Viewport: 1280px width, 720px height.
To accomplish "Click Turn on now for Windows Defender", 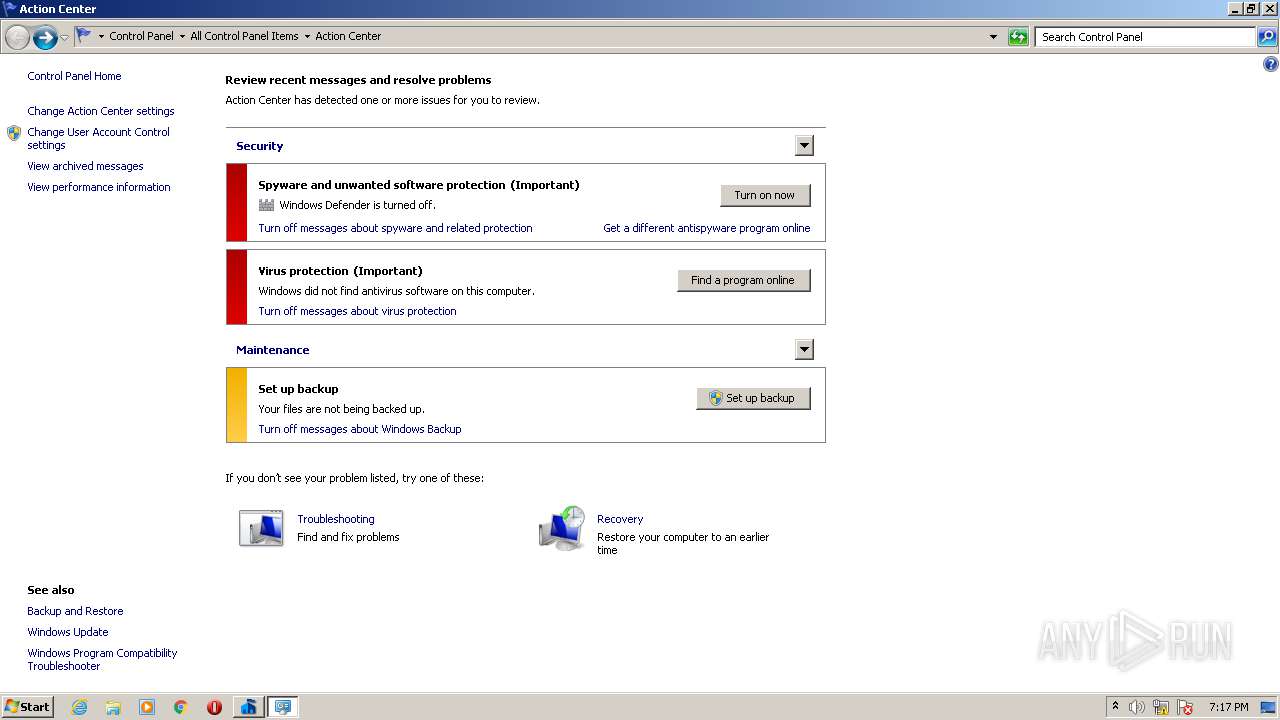I will (x=765, y=195).
